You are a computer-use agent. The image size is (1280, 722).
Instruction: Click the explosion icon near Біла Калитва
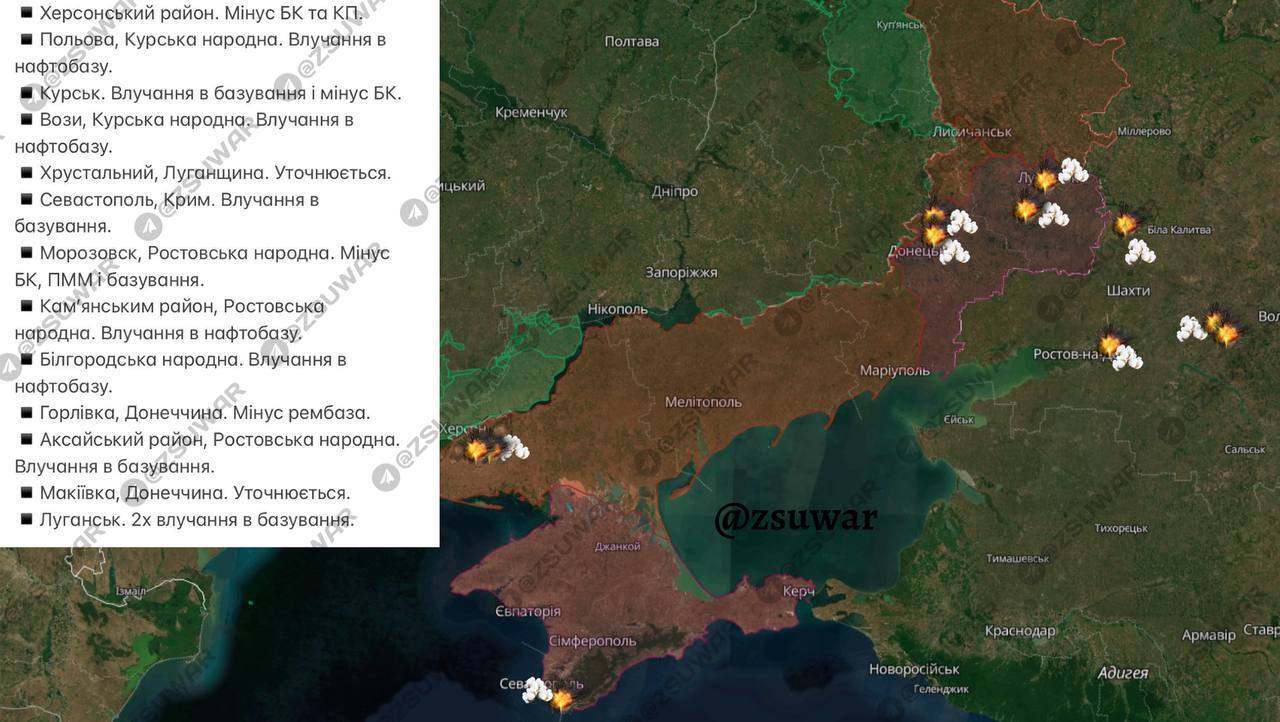[x=1127, y=222]
